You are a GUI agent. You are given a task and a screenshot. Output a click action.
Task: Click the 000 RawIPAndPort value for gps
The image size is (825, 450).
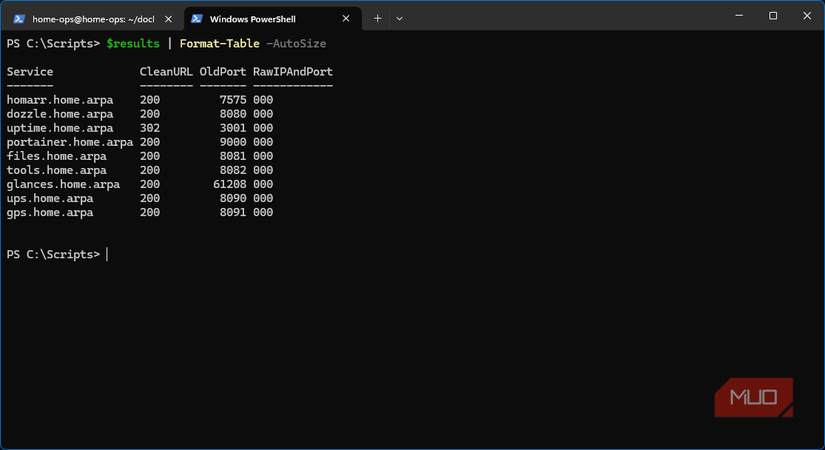pos(263,213)
